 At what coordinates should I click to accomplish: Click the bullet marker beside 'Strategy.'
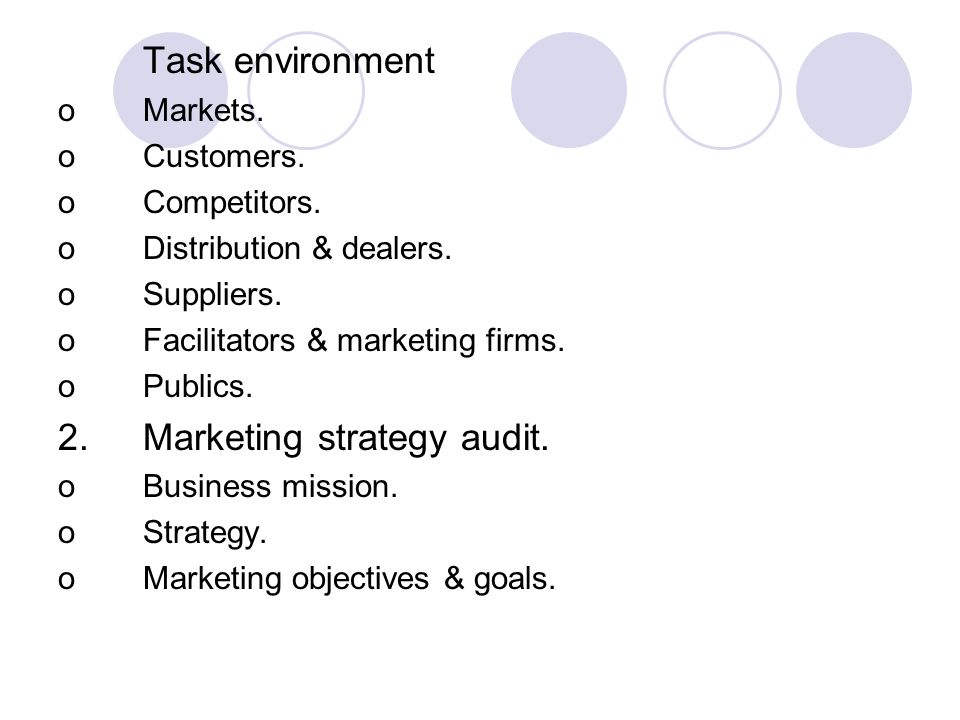66,534
